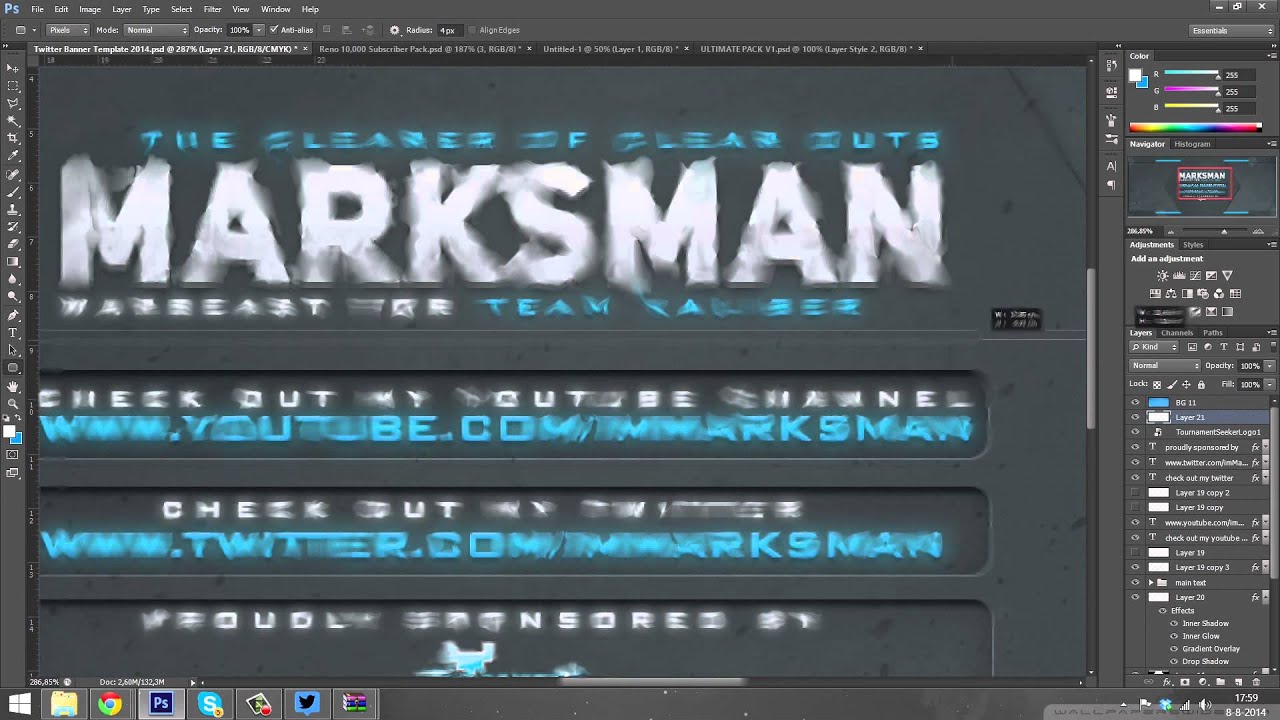Hide the BG 11 layer
This screenshot has width=1280, height=720.
click(x=1135, y=402)
